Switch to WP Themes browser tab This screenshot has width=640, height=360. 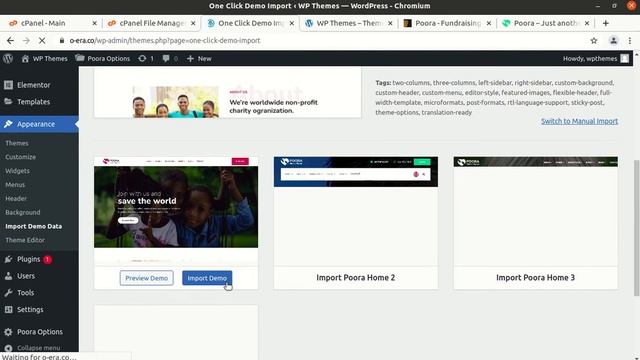point(349,23)
